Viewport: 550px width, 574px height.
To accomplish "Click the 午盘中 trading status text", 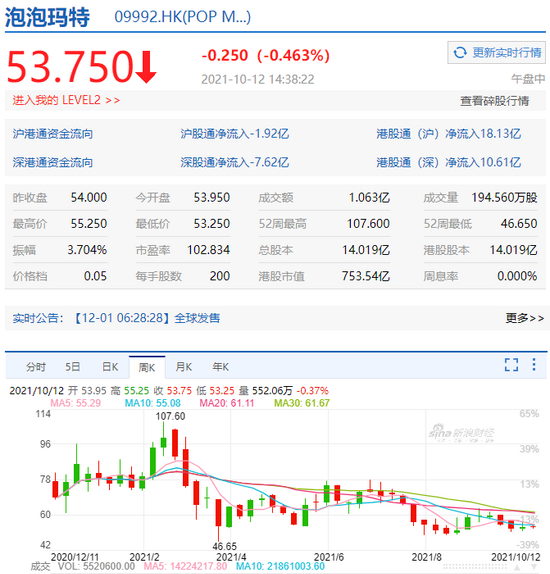I will coord(528,79).
